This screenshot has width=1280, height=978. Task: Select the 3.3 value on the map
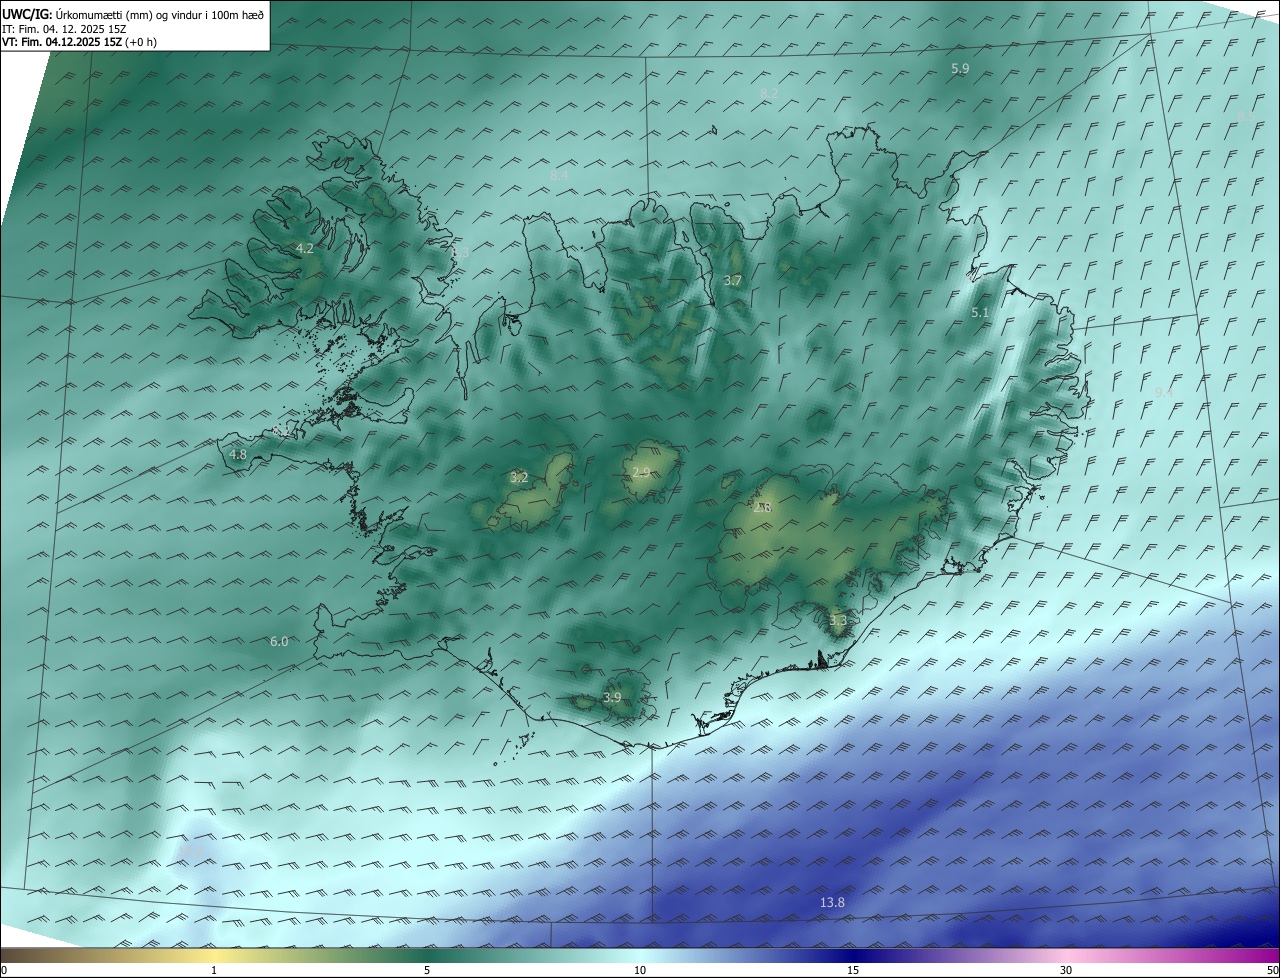point(838,621)
